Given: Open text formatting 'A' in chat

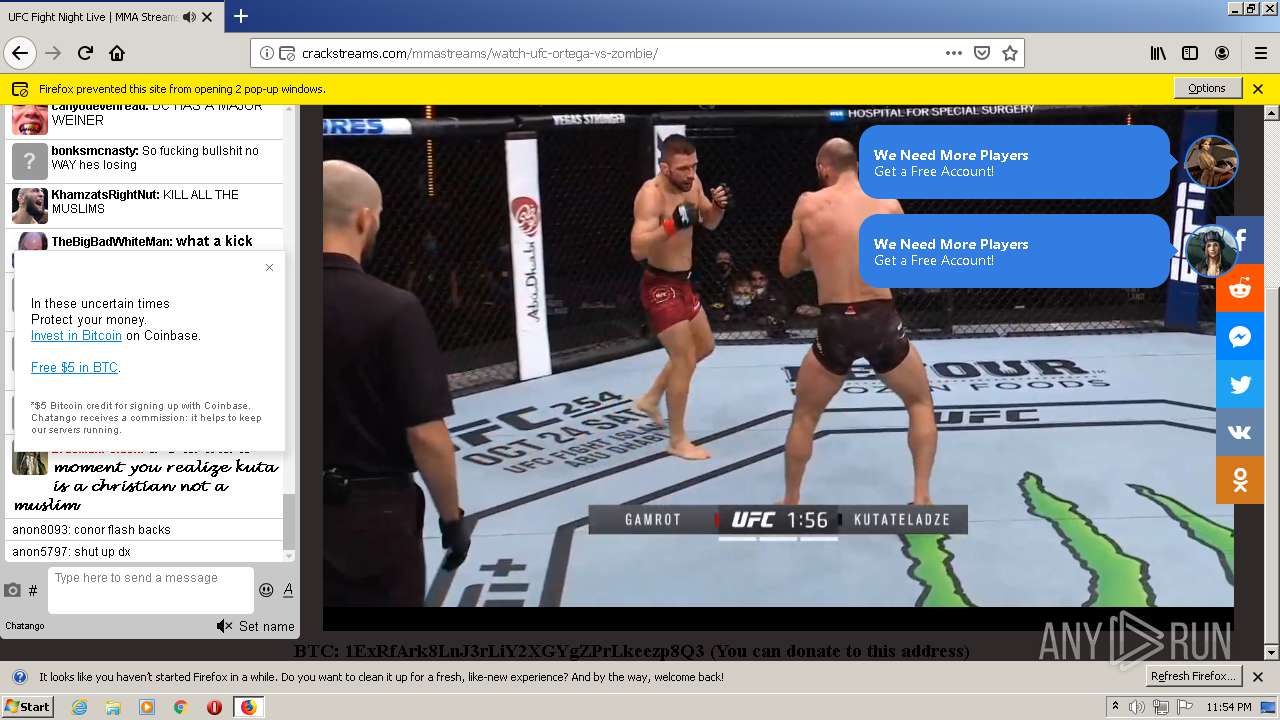Looking at the screenshot, I should click(288, 590).
